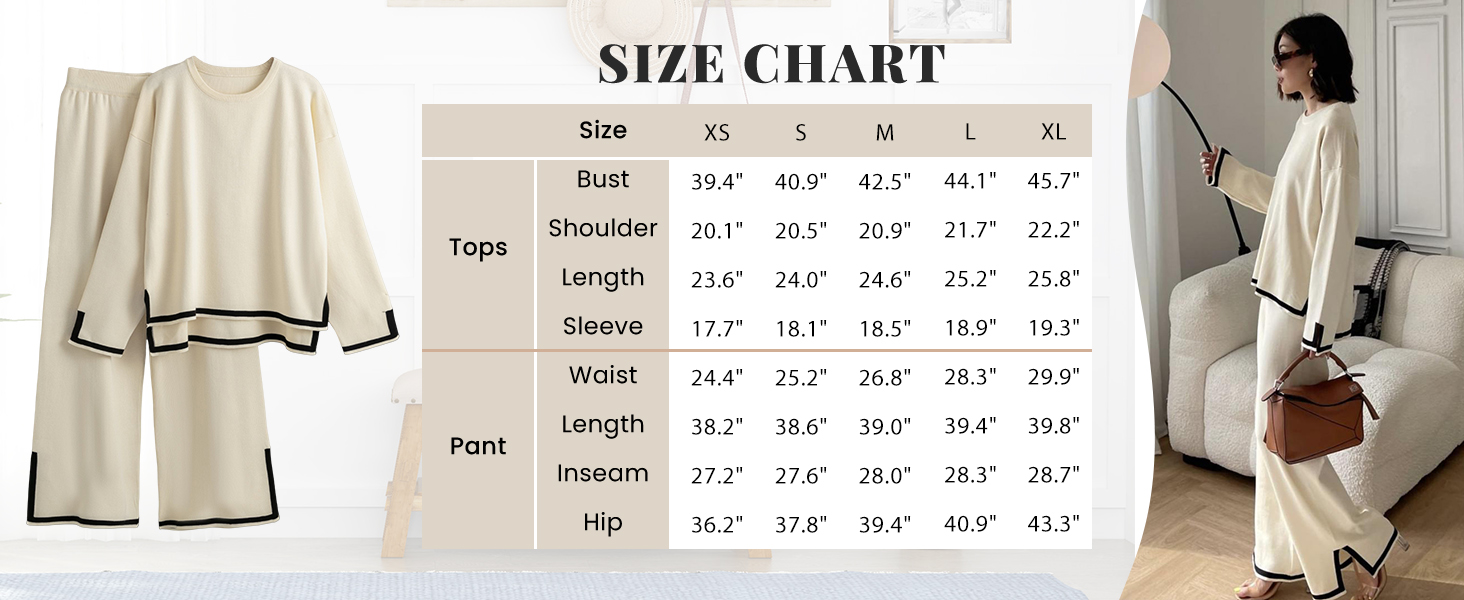Click the SIZE CHART heading
Image resolution: width=1464 pixels, height=600 pixels.
[x=771, y=65]
